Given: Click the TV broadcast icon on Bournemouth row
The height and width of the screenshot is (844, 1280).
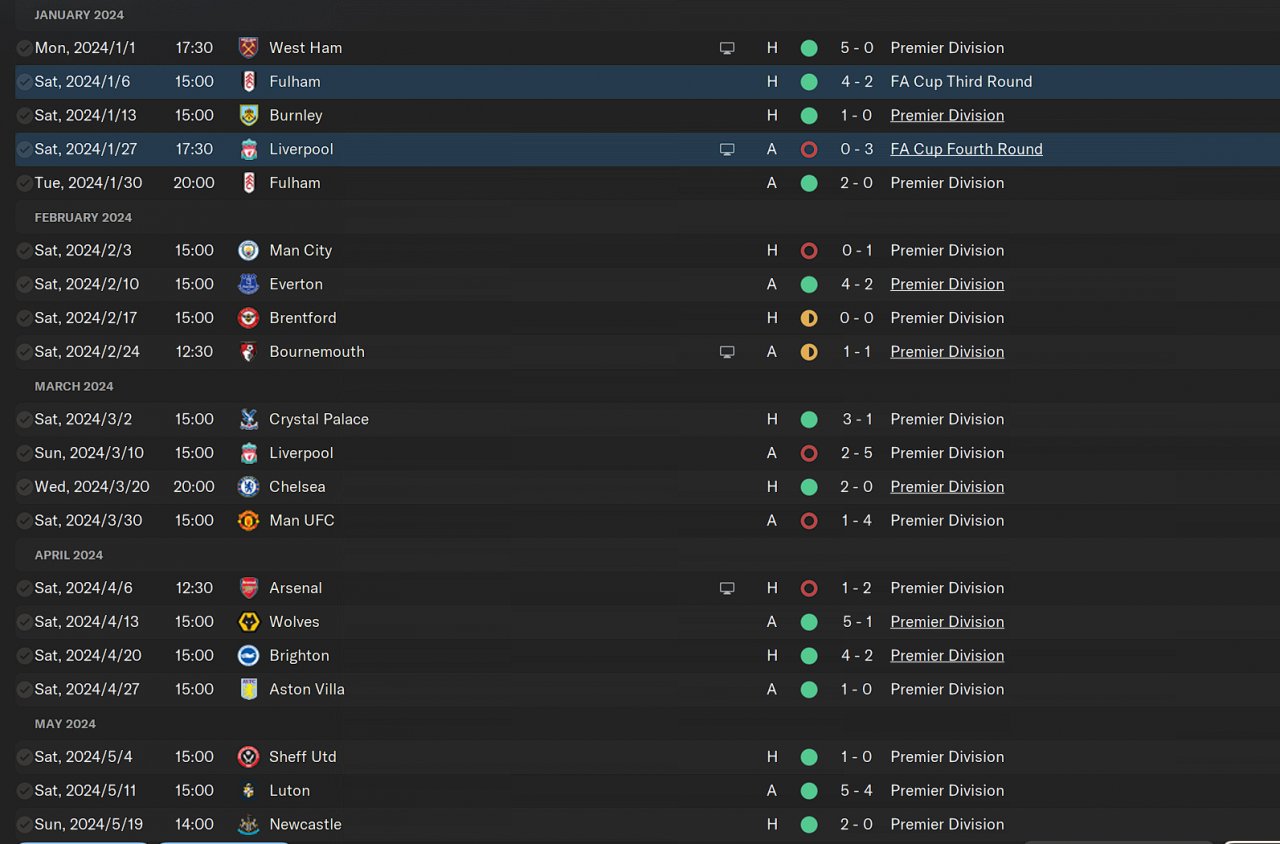Looking at the screenshot, I should coord(727,352).
